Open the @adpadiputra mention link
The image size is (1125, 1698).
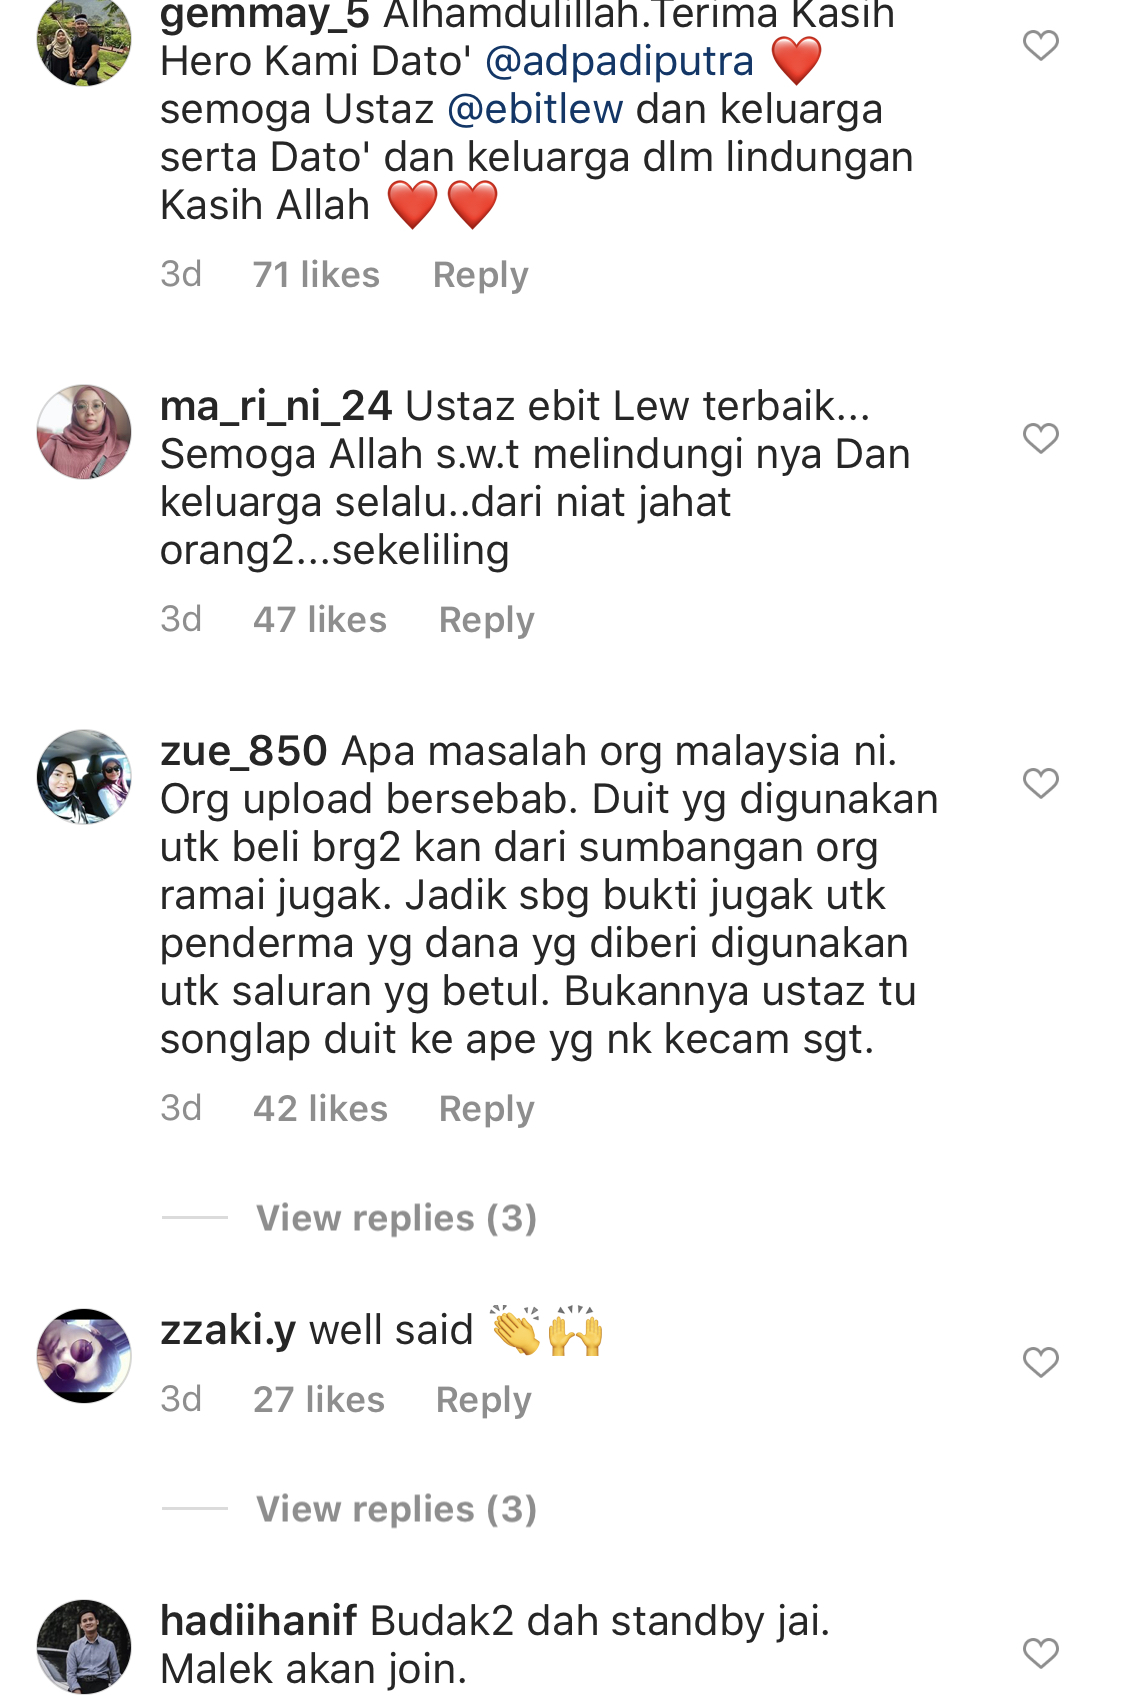coord(619,61)
